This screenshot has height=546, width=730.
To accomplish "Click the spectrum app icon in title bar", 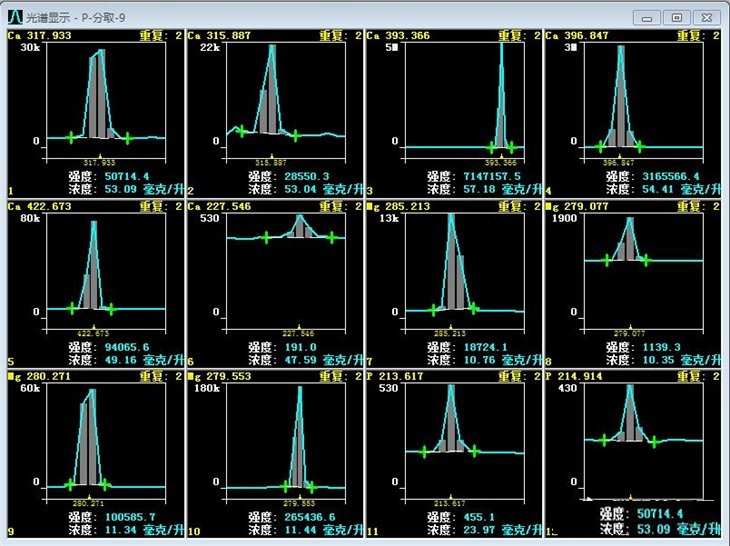I will 15,17.
